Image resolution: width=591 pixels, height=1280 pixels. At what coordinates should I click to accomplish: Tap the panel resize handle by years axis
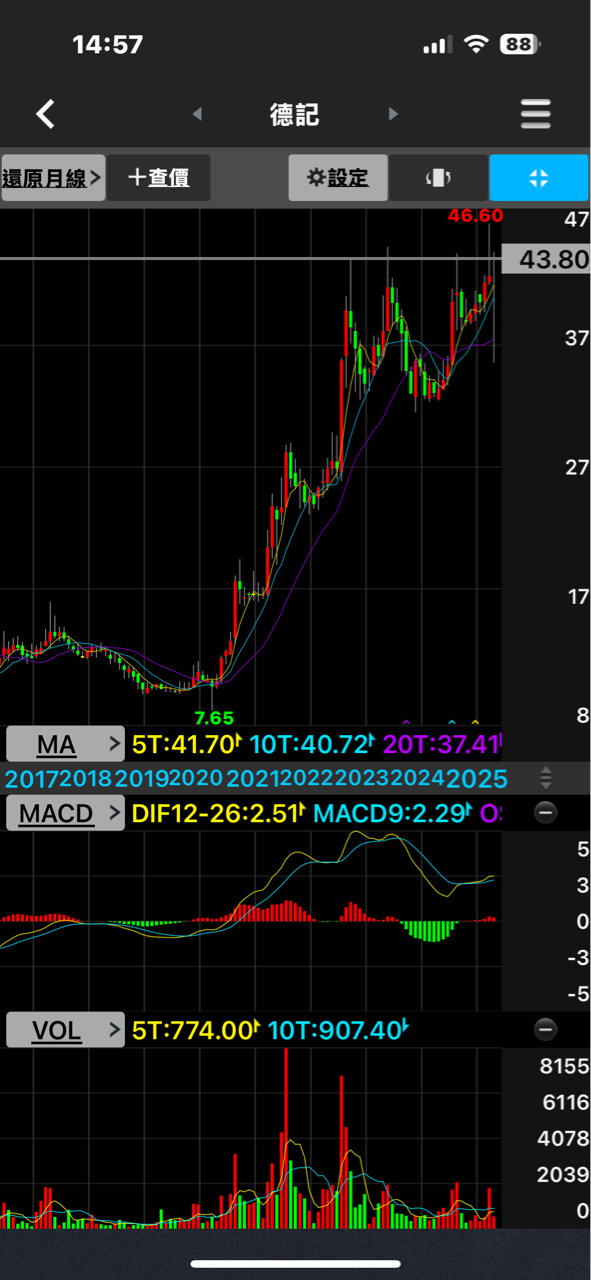(546, 777)
